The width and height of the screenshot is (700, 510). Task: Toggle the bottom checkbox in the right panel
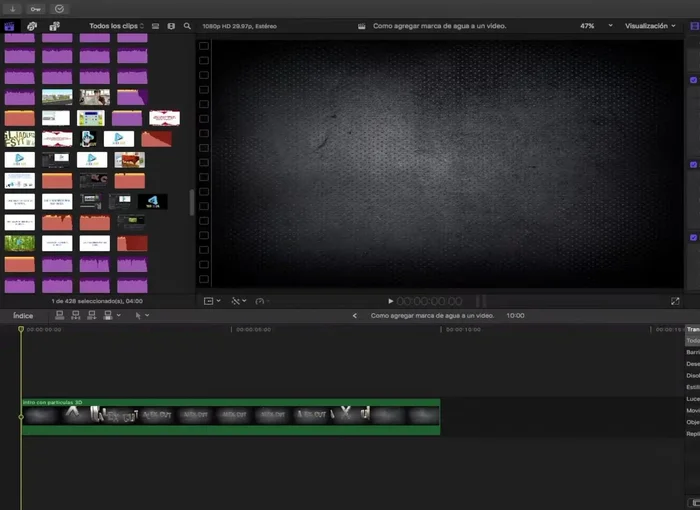[694, 238]
